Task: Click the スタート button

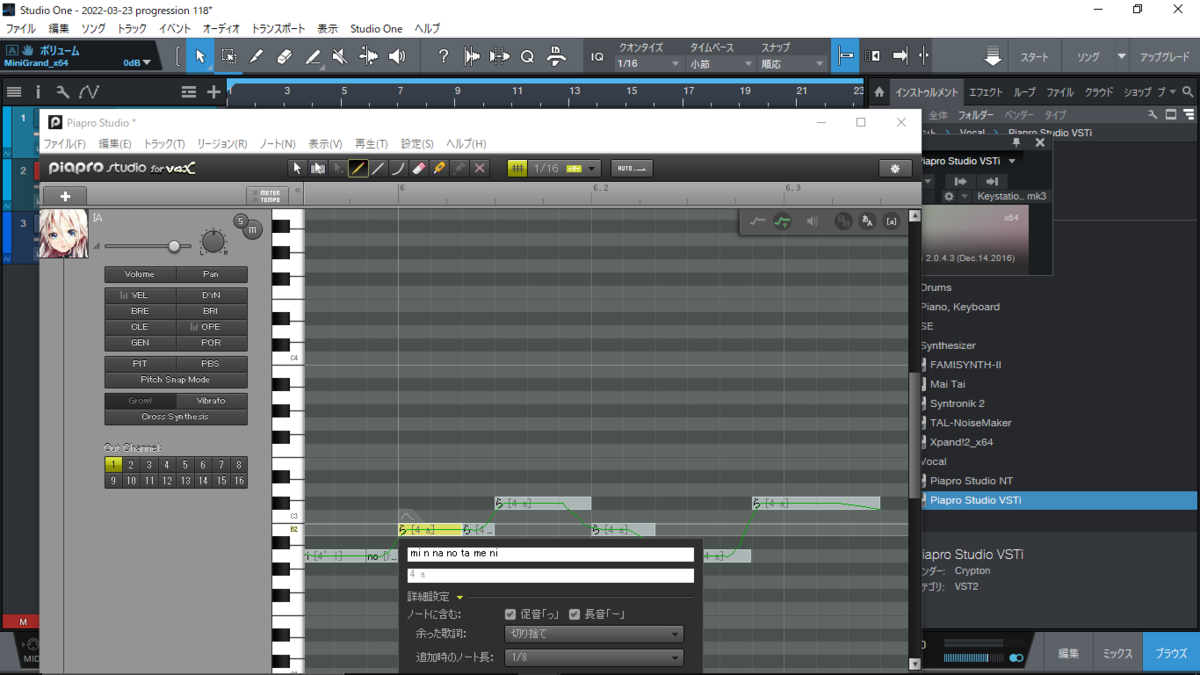Action: (x=1035, y=57)
